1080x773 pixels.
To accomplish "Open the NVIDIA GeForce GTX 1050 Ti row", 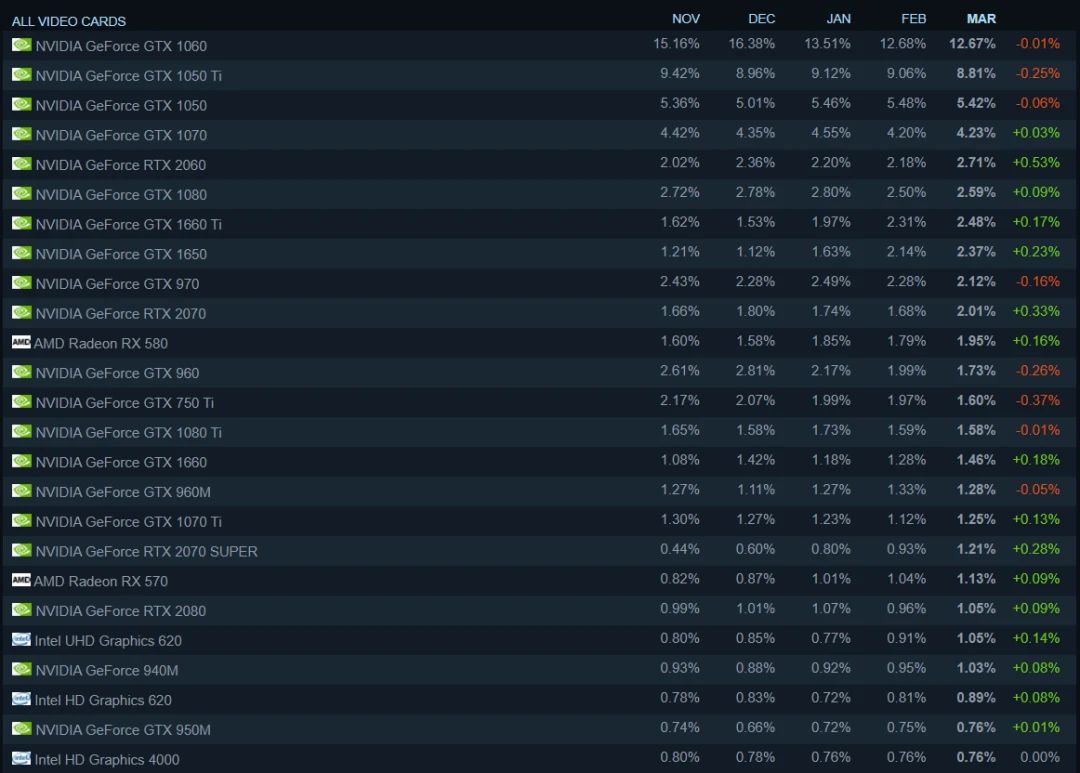I will 540,75.
